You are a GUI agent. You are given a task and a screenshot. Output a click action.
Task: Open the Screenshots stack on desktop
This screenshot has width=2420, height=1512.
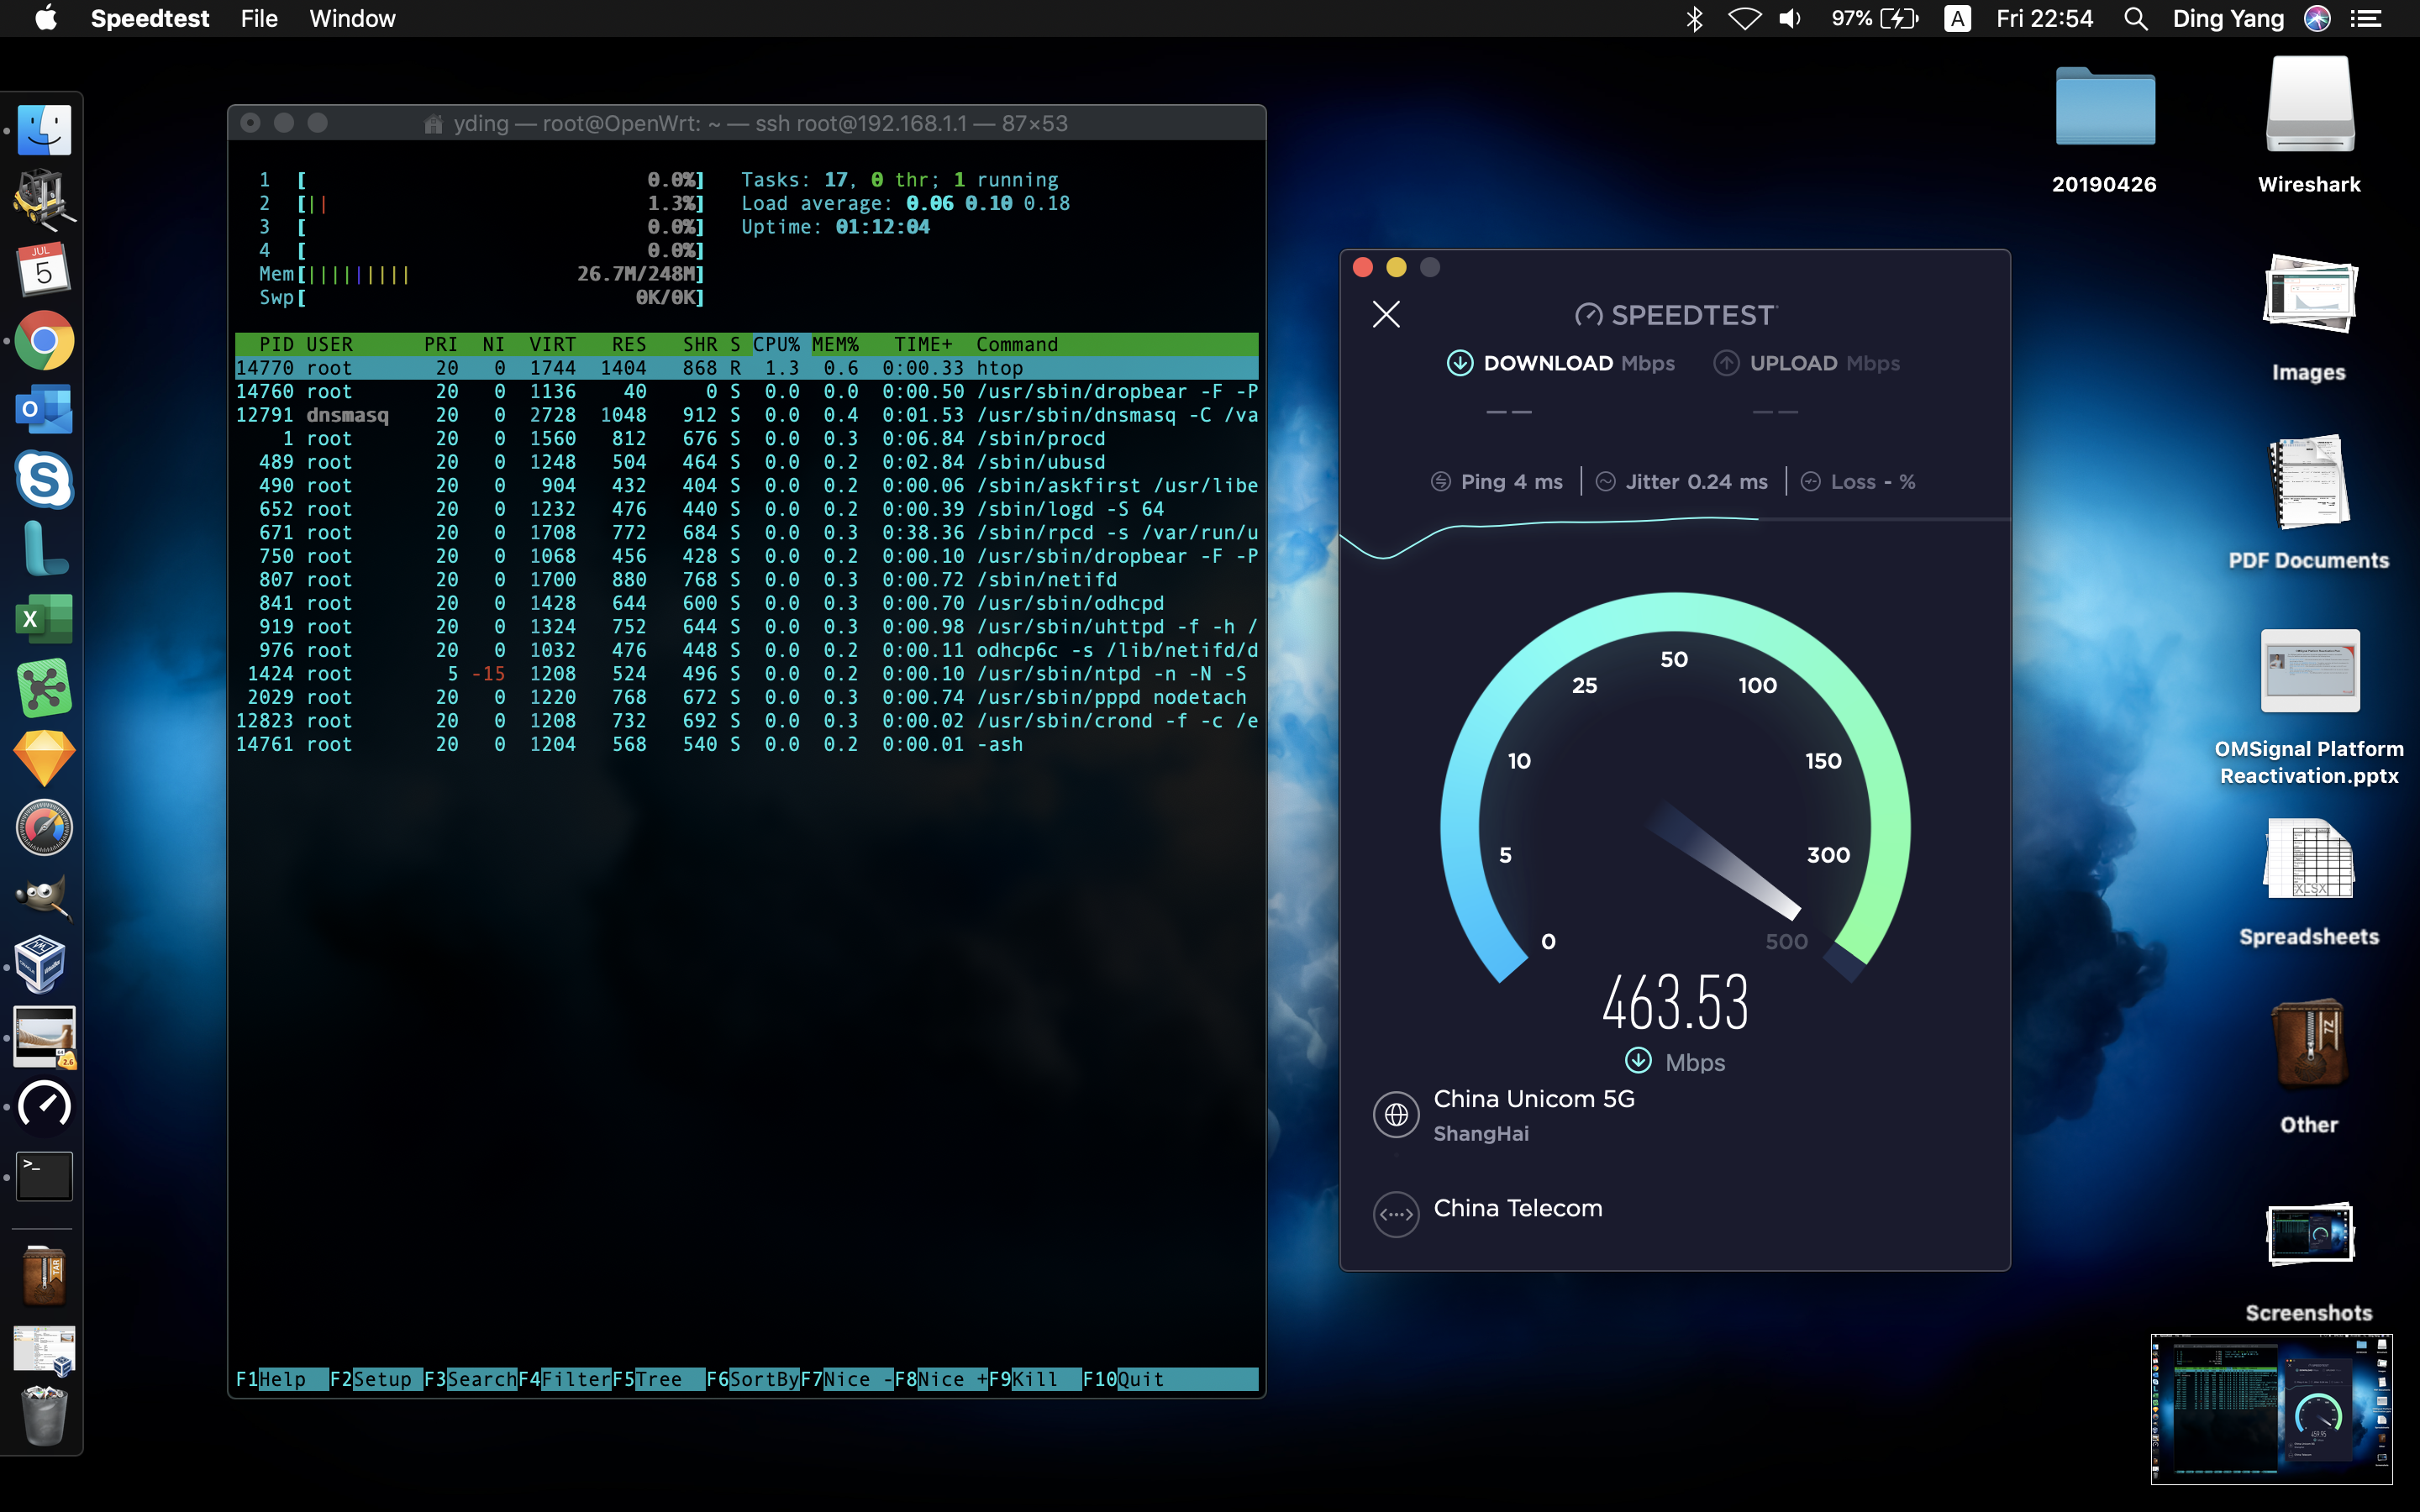pos(2309,1262)
